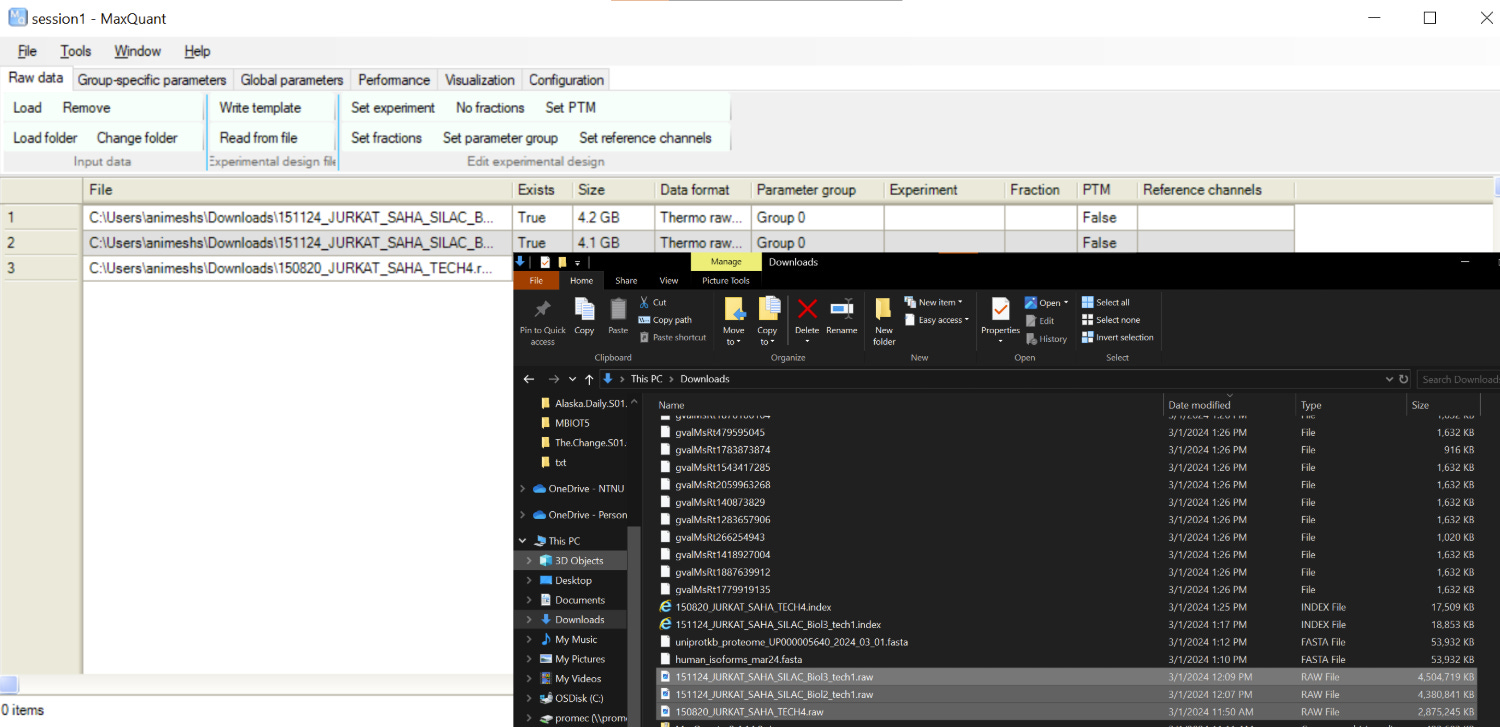
Task: Click Invert selection in Explorer ribbon
Action: (1117, 337)
